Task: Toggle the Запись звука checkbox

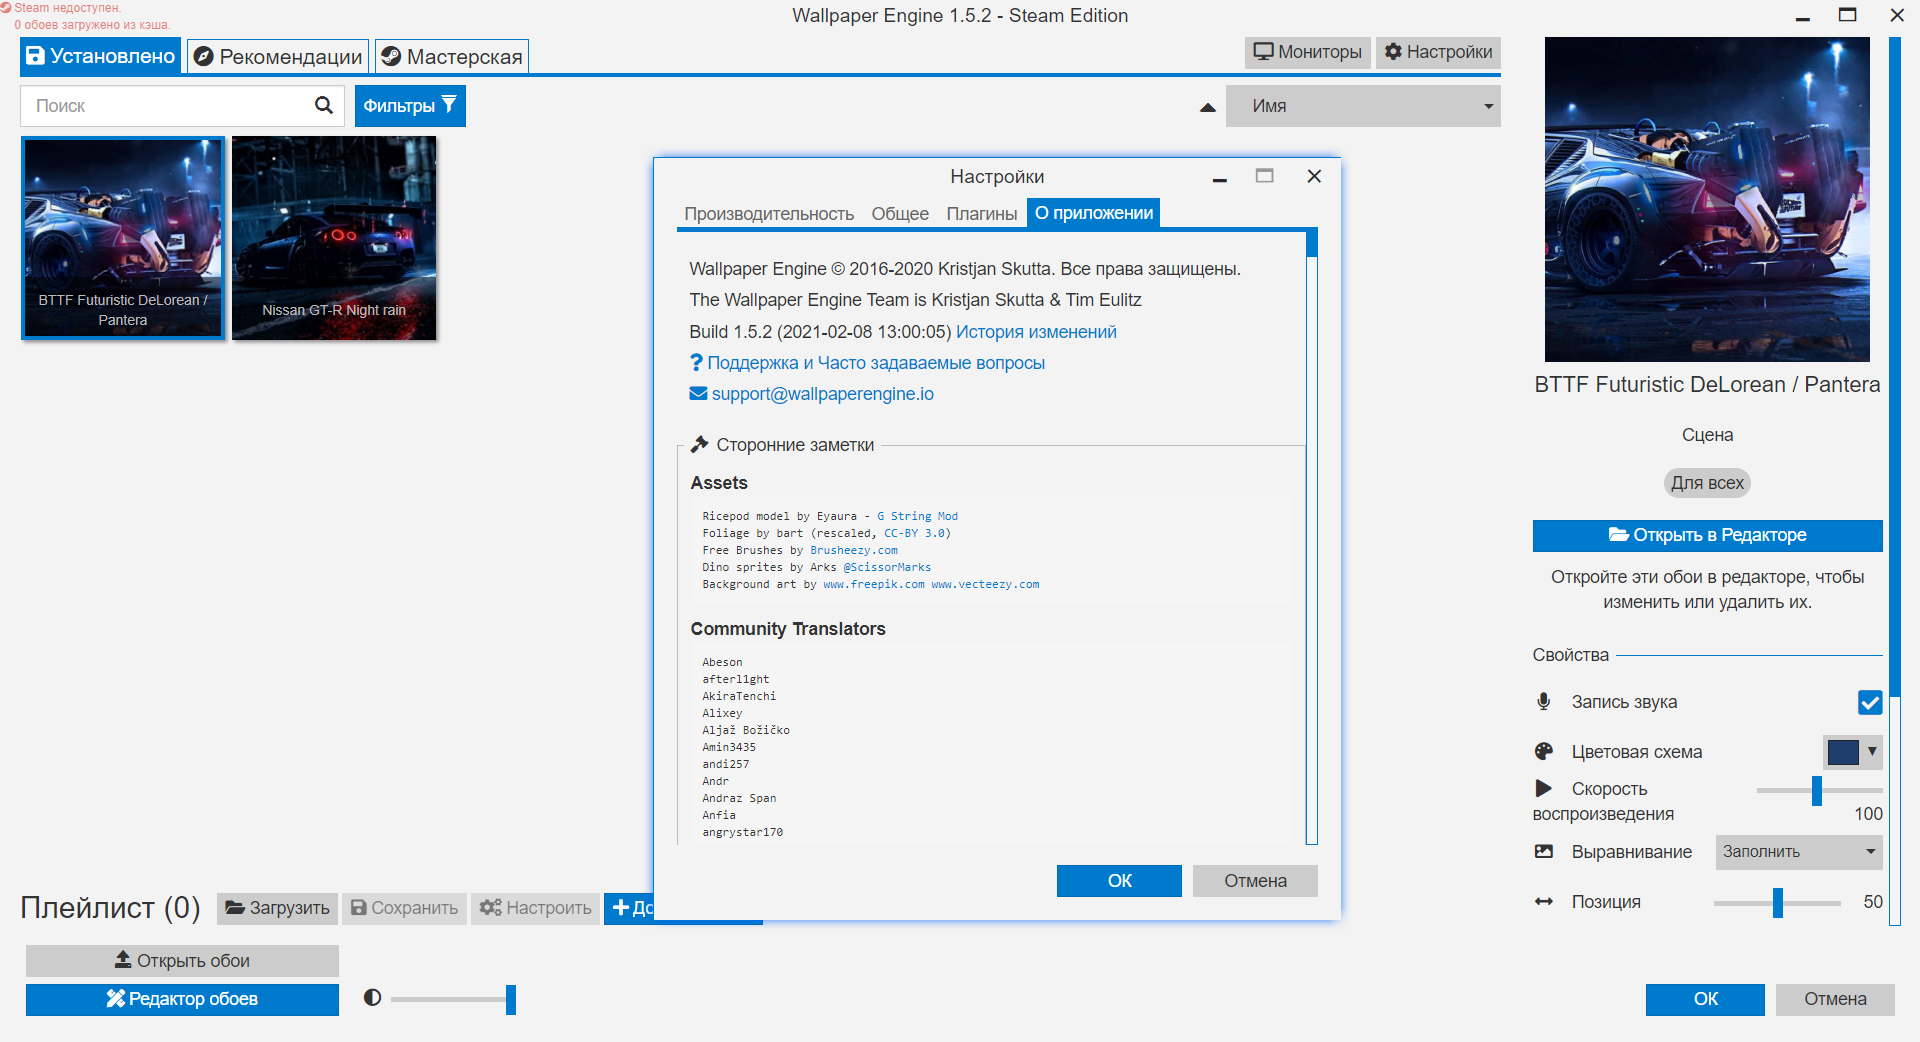Action: tap(1870, 702)
